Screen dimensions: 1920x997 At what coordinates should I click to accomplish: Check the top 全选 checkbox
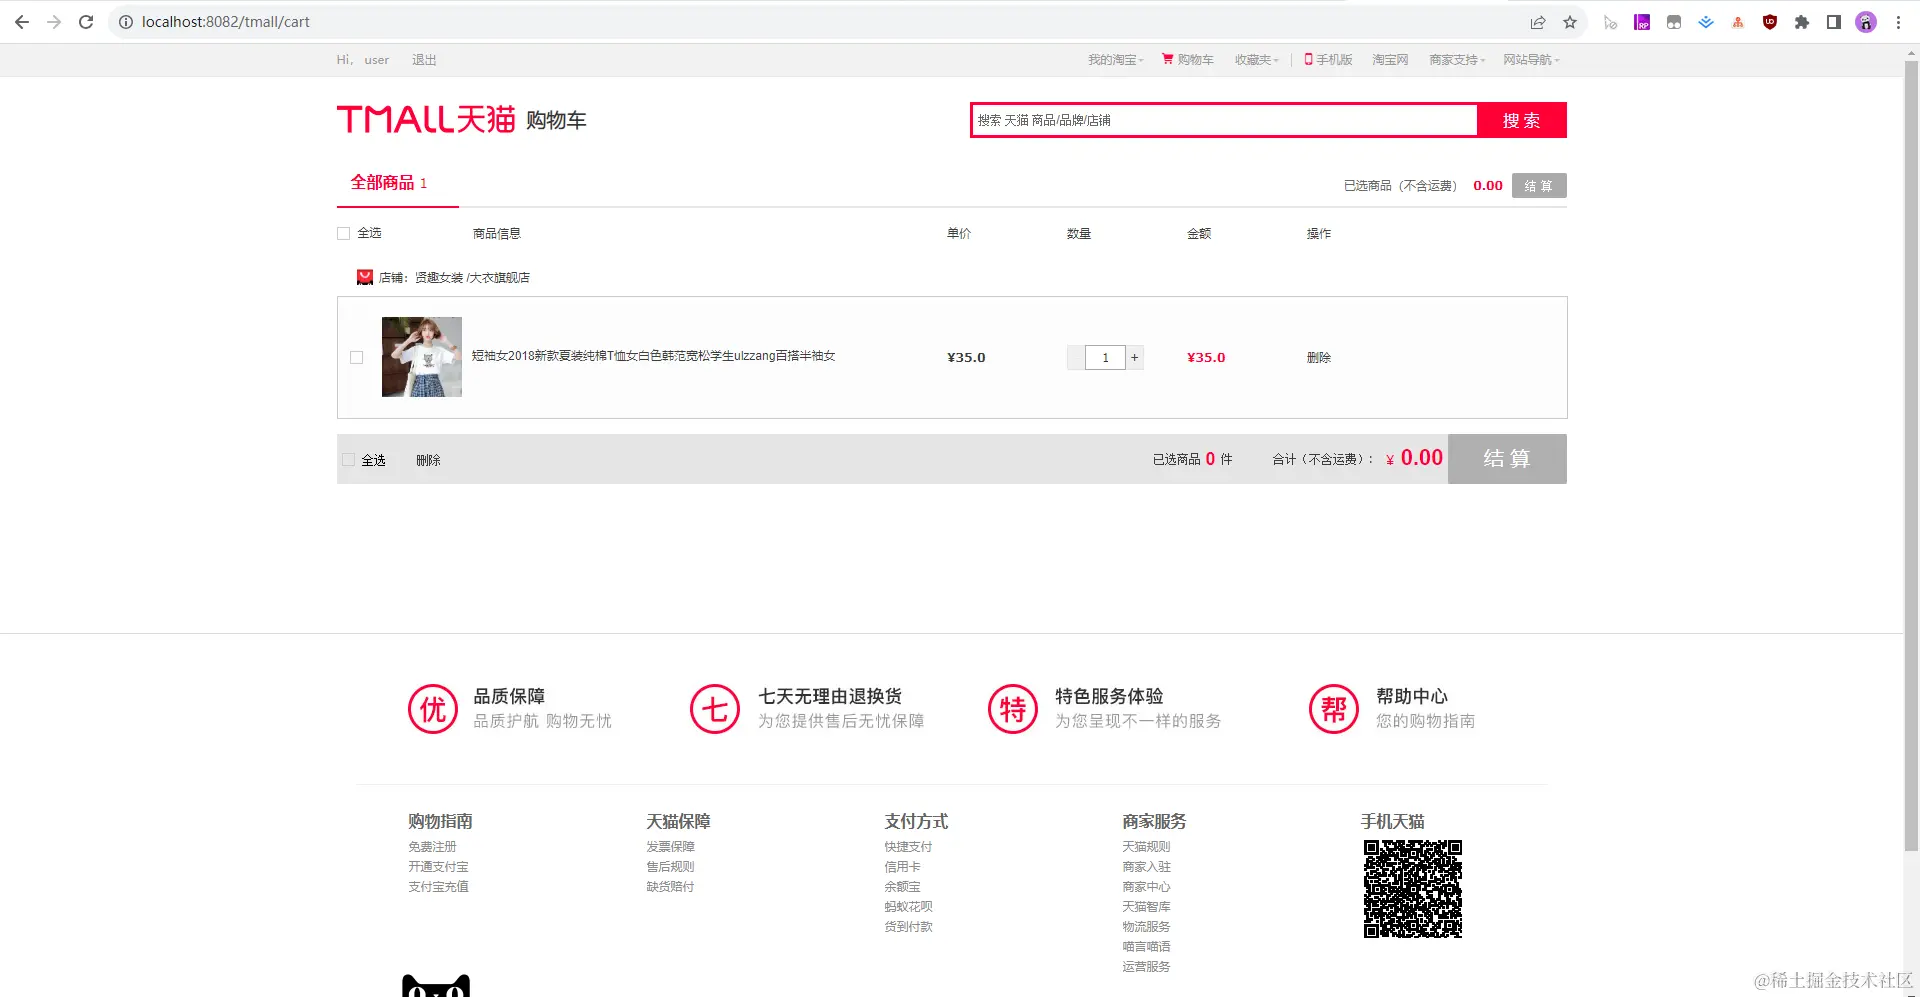click(x=344, y=233)
